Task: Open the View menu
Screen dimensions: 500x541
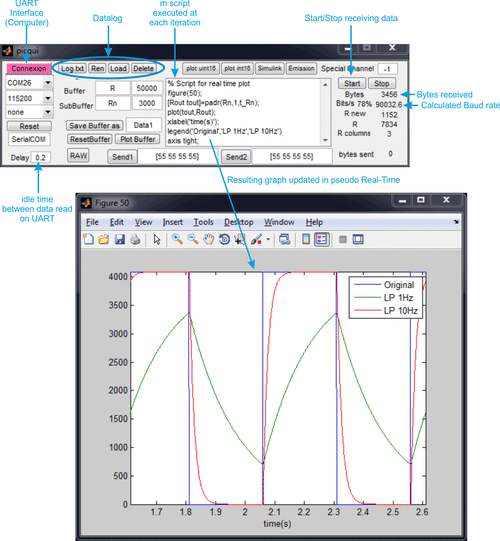Action: [x=143, y=222]
